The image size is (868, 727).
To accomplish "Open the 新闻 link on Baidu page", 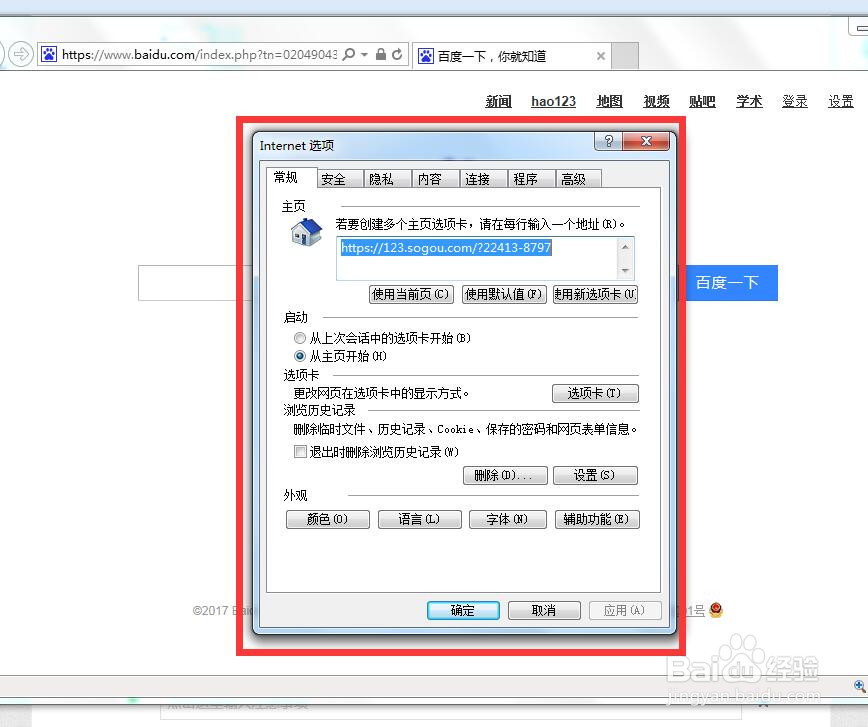I will pos(498,101).
